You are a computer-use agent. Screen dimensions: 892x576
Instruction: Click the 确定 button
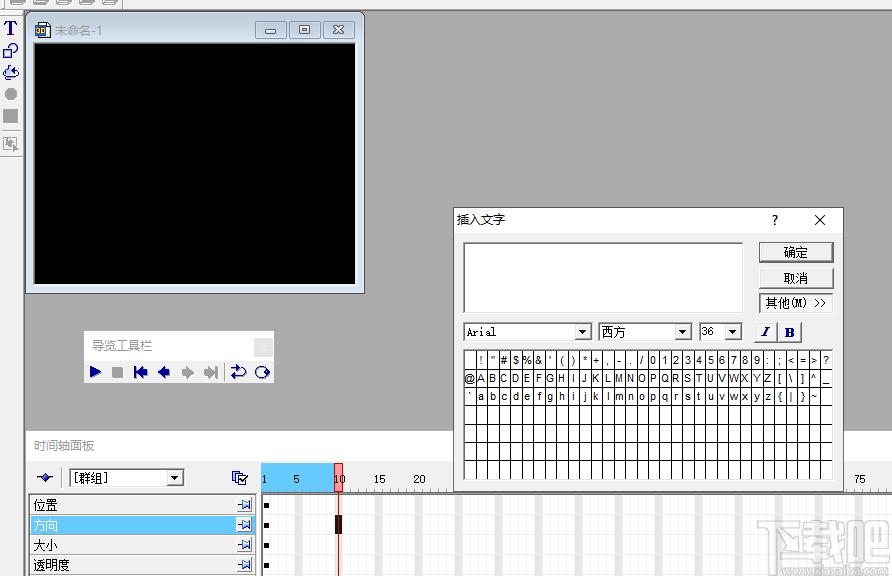796,252
